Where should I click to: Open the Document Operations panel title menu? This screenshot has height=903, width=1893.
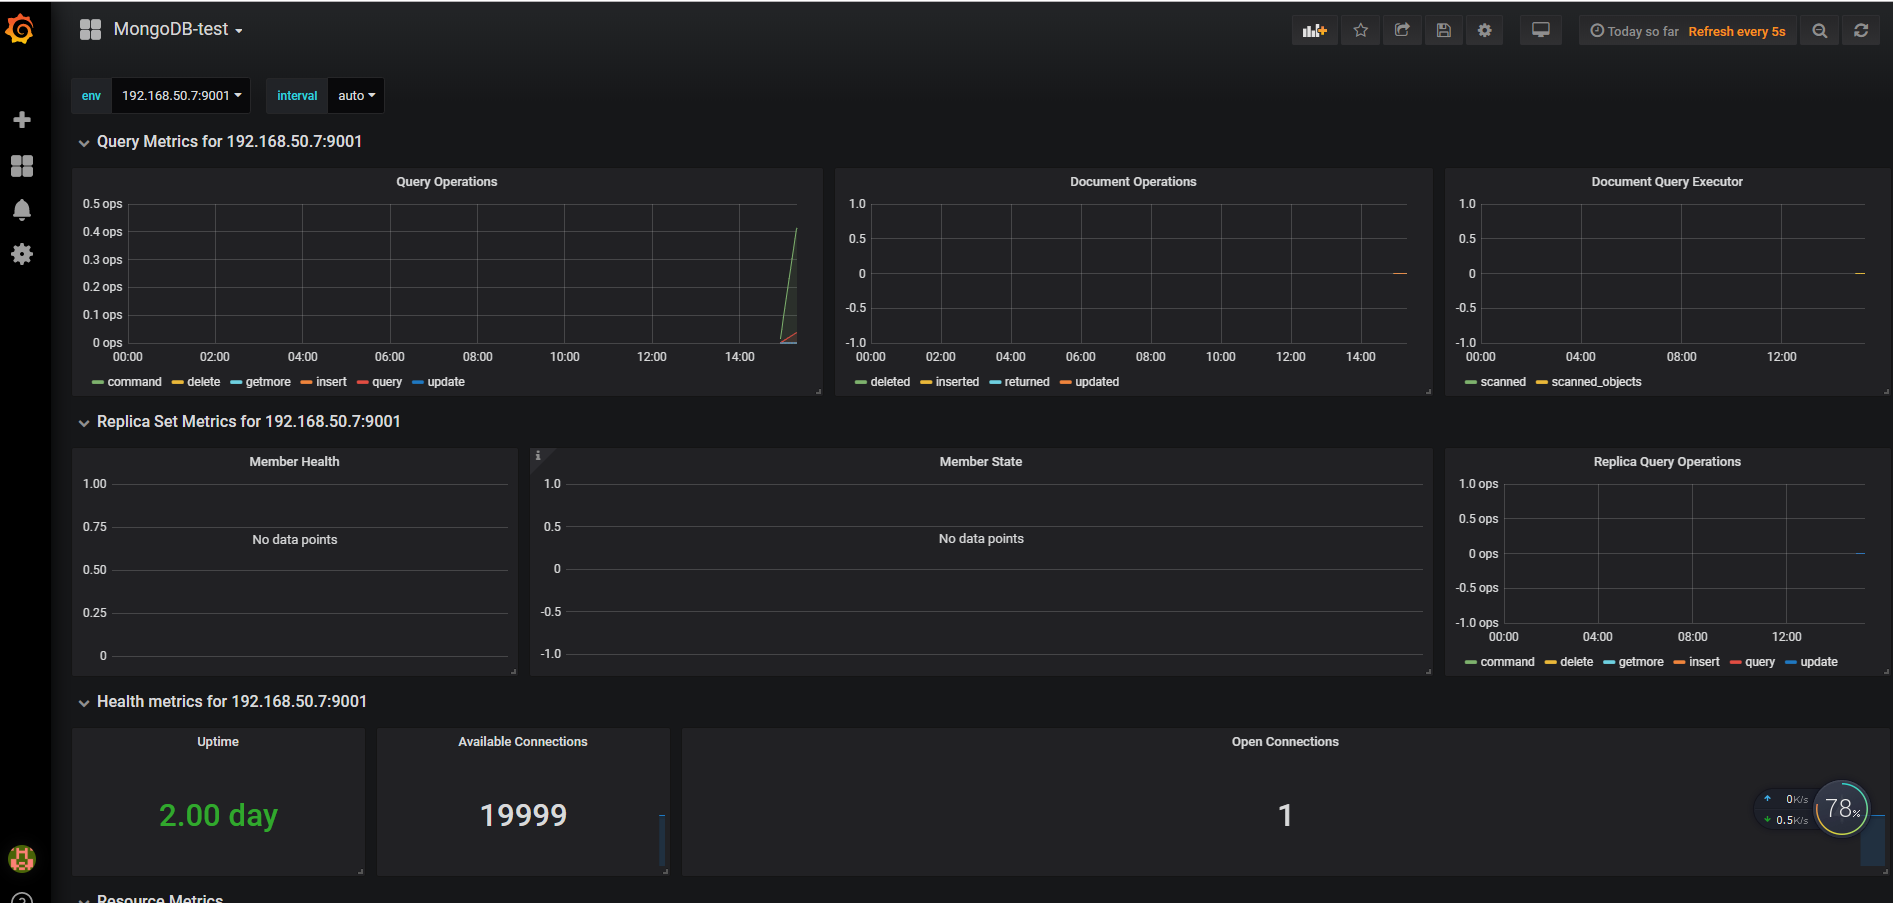[1133, 182]
